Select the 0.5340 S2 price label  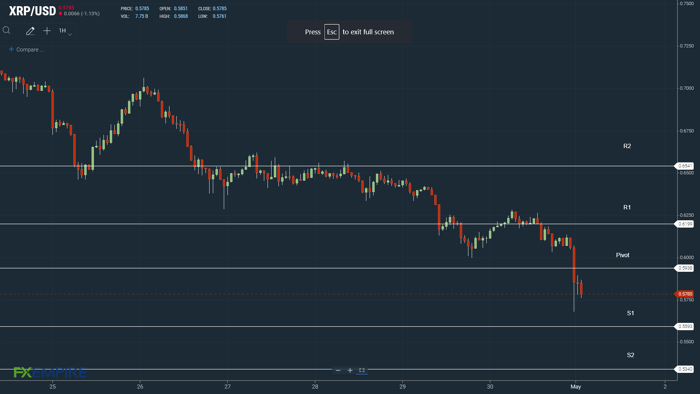coord(684,369)
